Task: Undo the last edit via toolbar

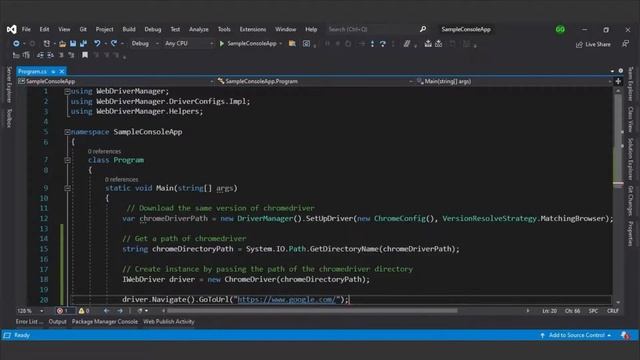Action: (97, 43)
